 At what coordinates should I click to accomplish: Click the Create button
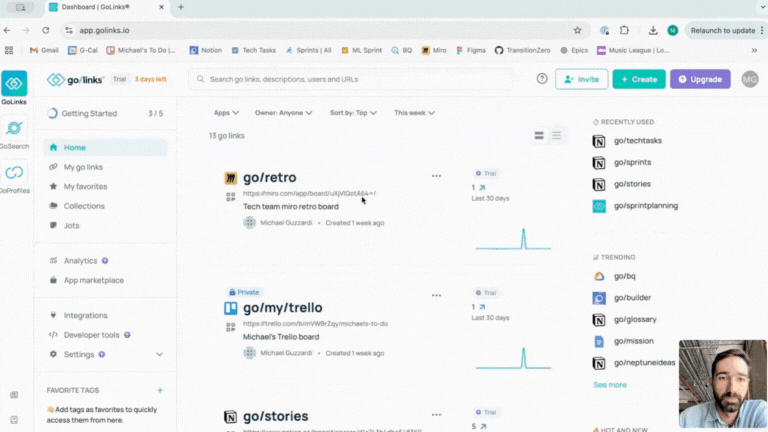pyautogui.click(x=639, y=79)
